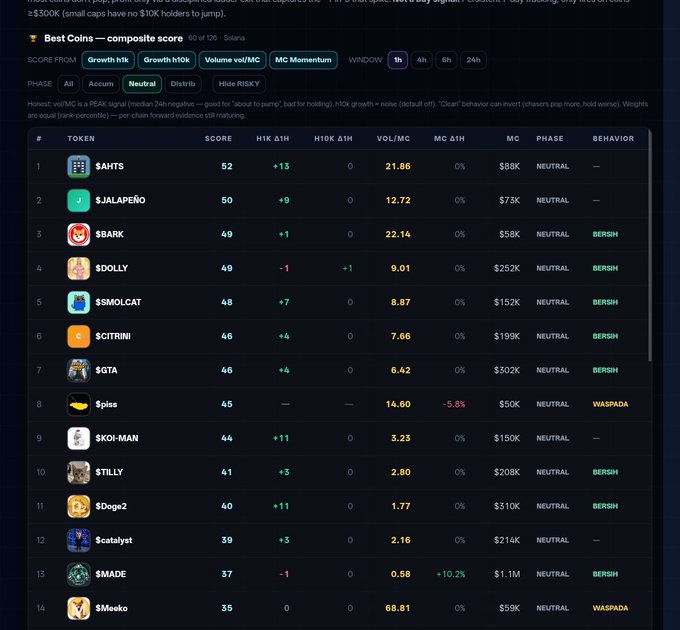Switch to the 24h window
The width and height of the screenshot is (680, 630).
pos(473,60)
